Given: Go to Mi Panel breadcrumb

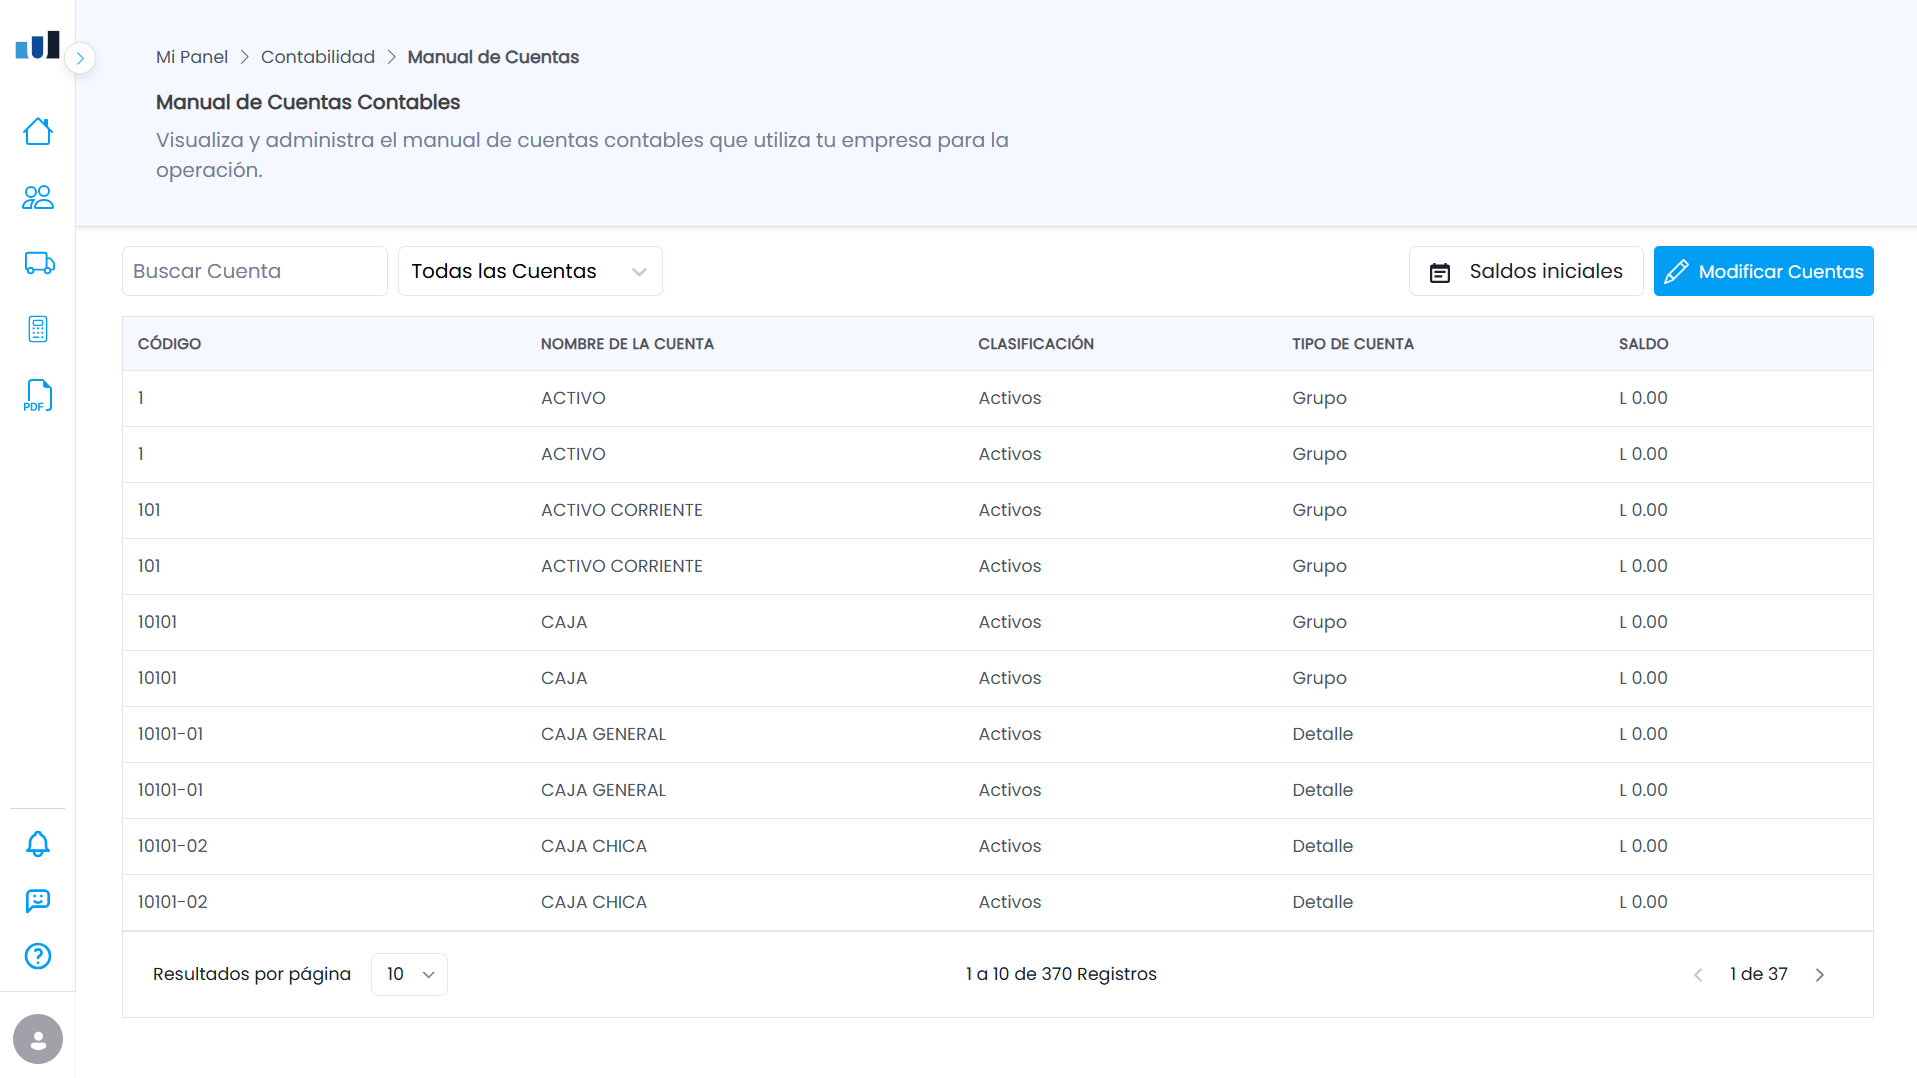Looking at the screenshot, I should 192,57.
